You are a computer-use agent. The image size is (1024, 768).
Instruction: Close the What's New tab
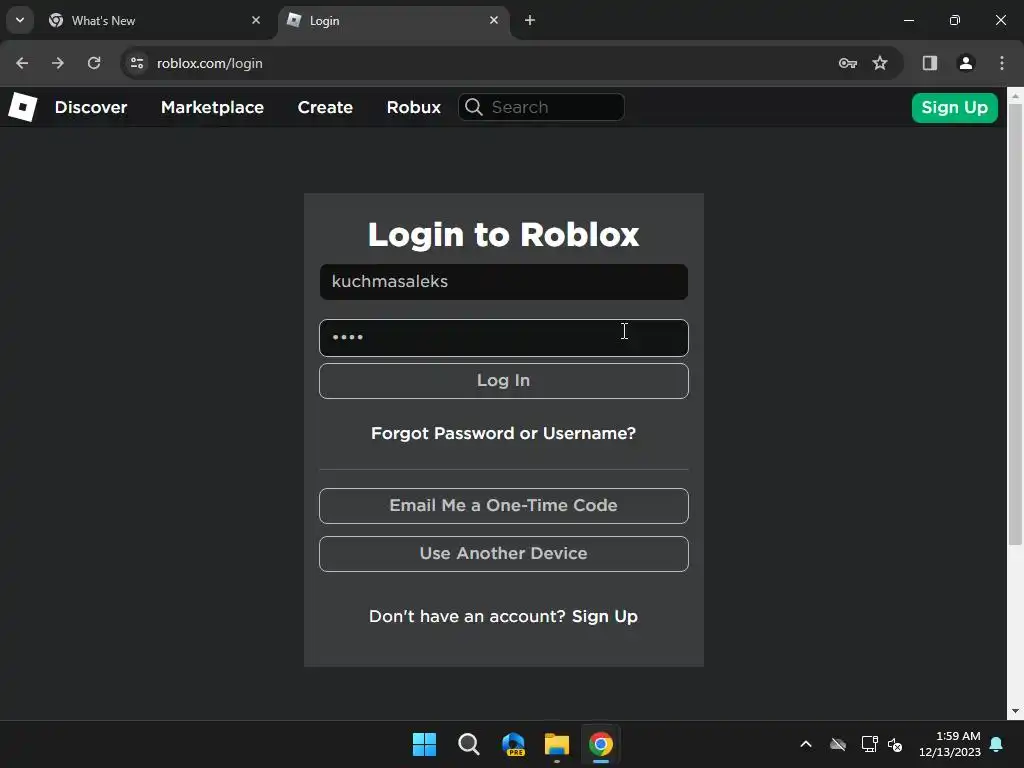256,20
